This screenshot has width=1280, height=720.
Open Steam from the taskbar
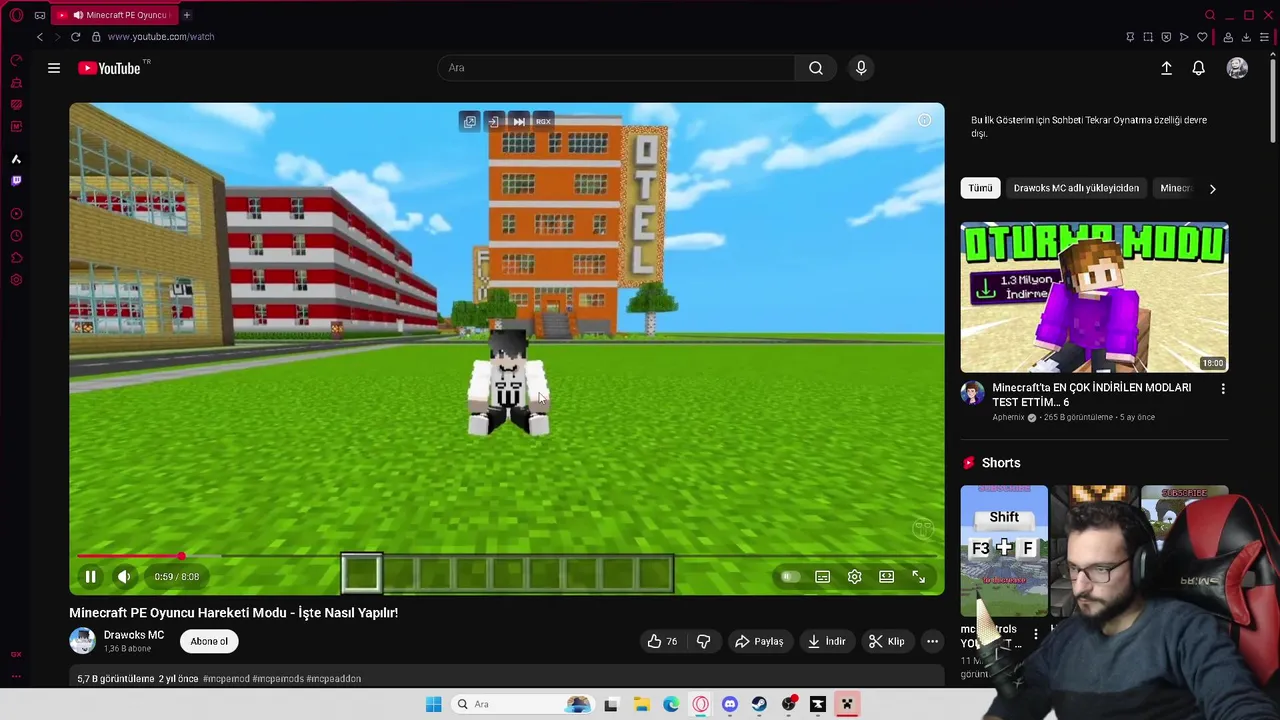(759, 704)
